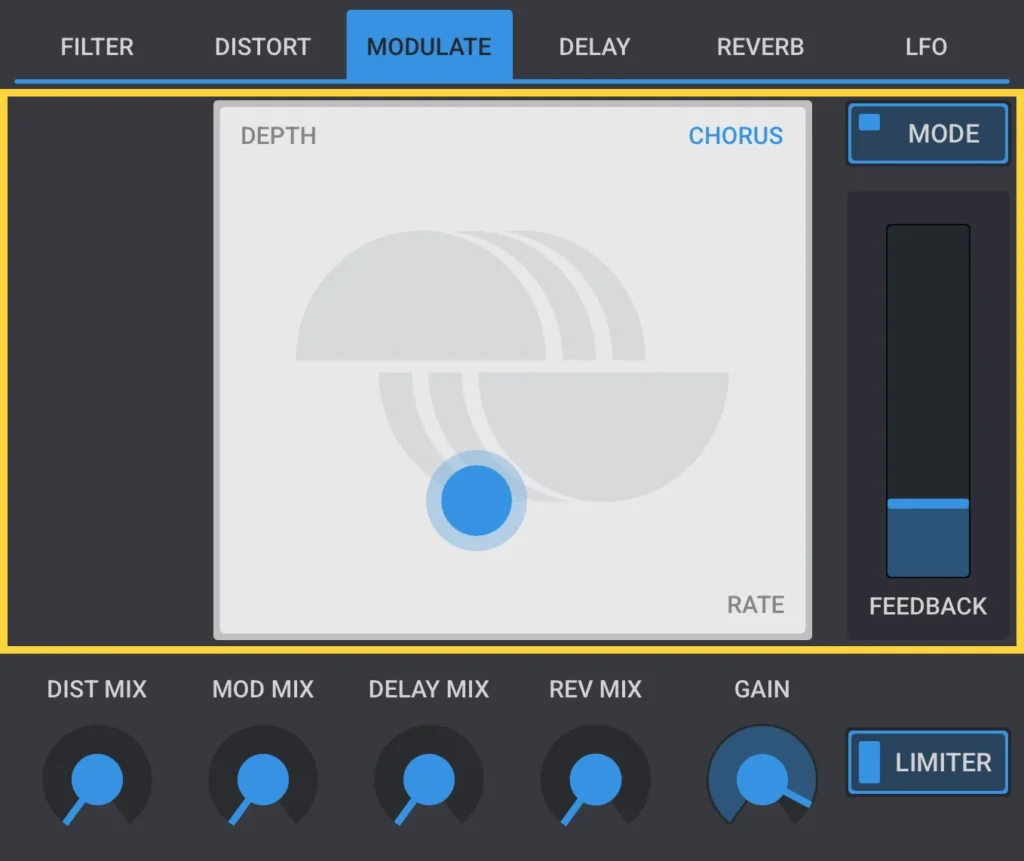Click the REV MIX knob
Screen dimensions: 1024x861
[x=595, y=779]
